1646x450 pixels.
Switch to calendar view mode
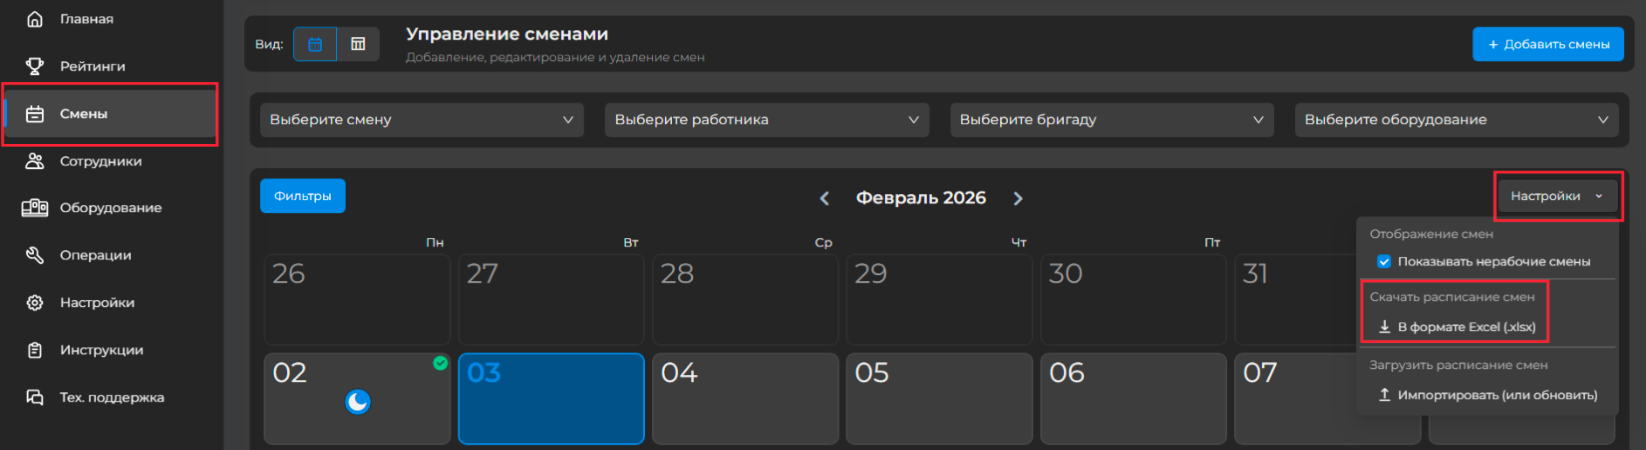point(315,44)
